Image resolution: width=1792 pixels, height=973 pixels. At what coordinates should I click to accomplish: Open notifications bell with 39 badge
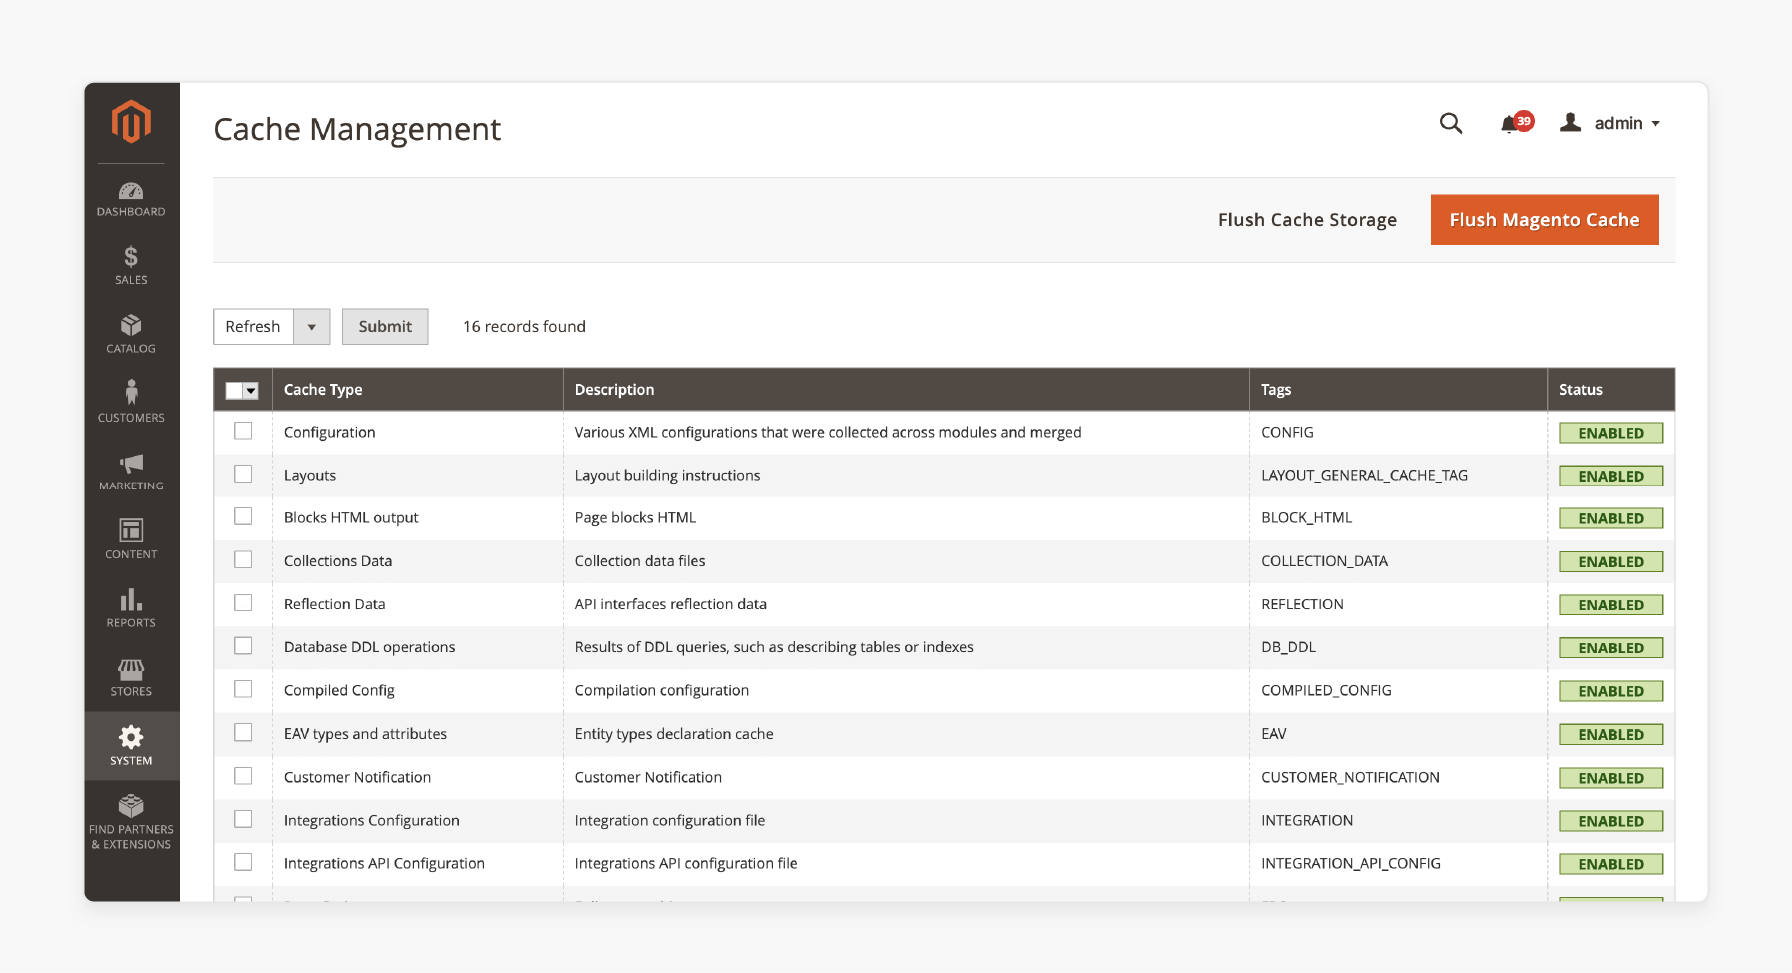1516,123
